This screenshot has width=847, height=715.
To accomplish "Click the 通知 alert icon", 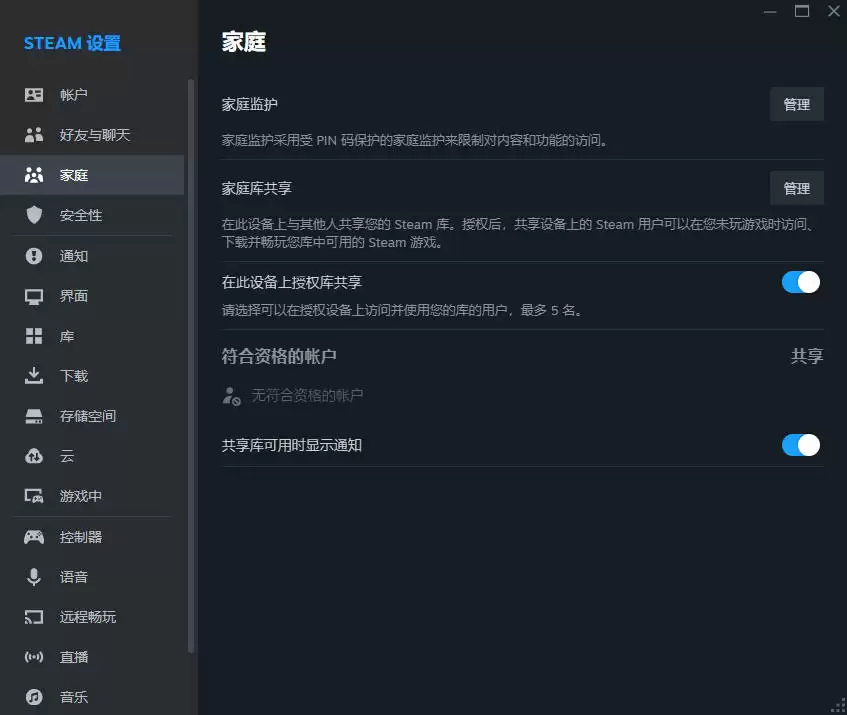I will (34, 256).
